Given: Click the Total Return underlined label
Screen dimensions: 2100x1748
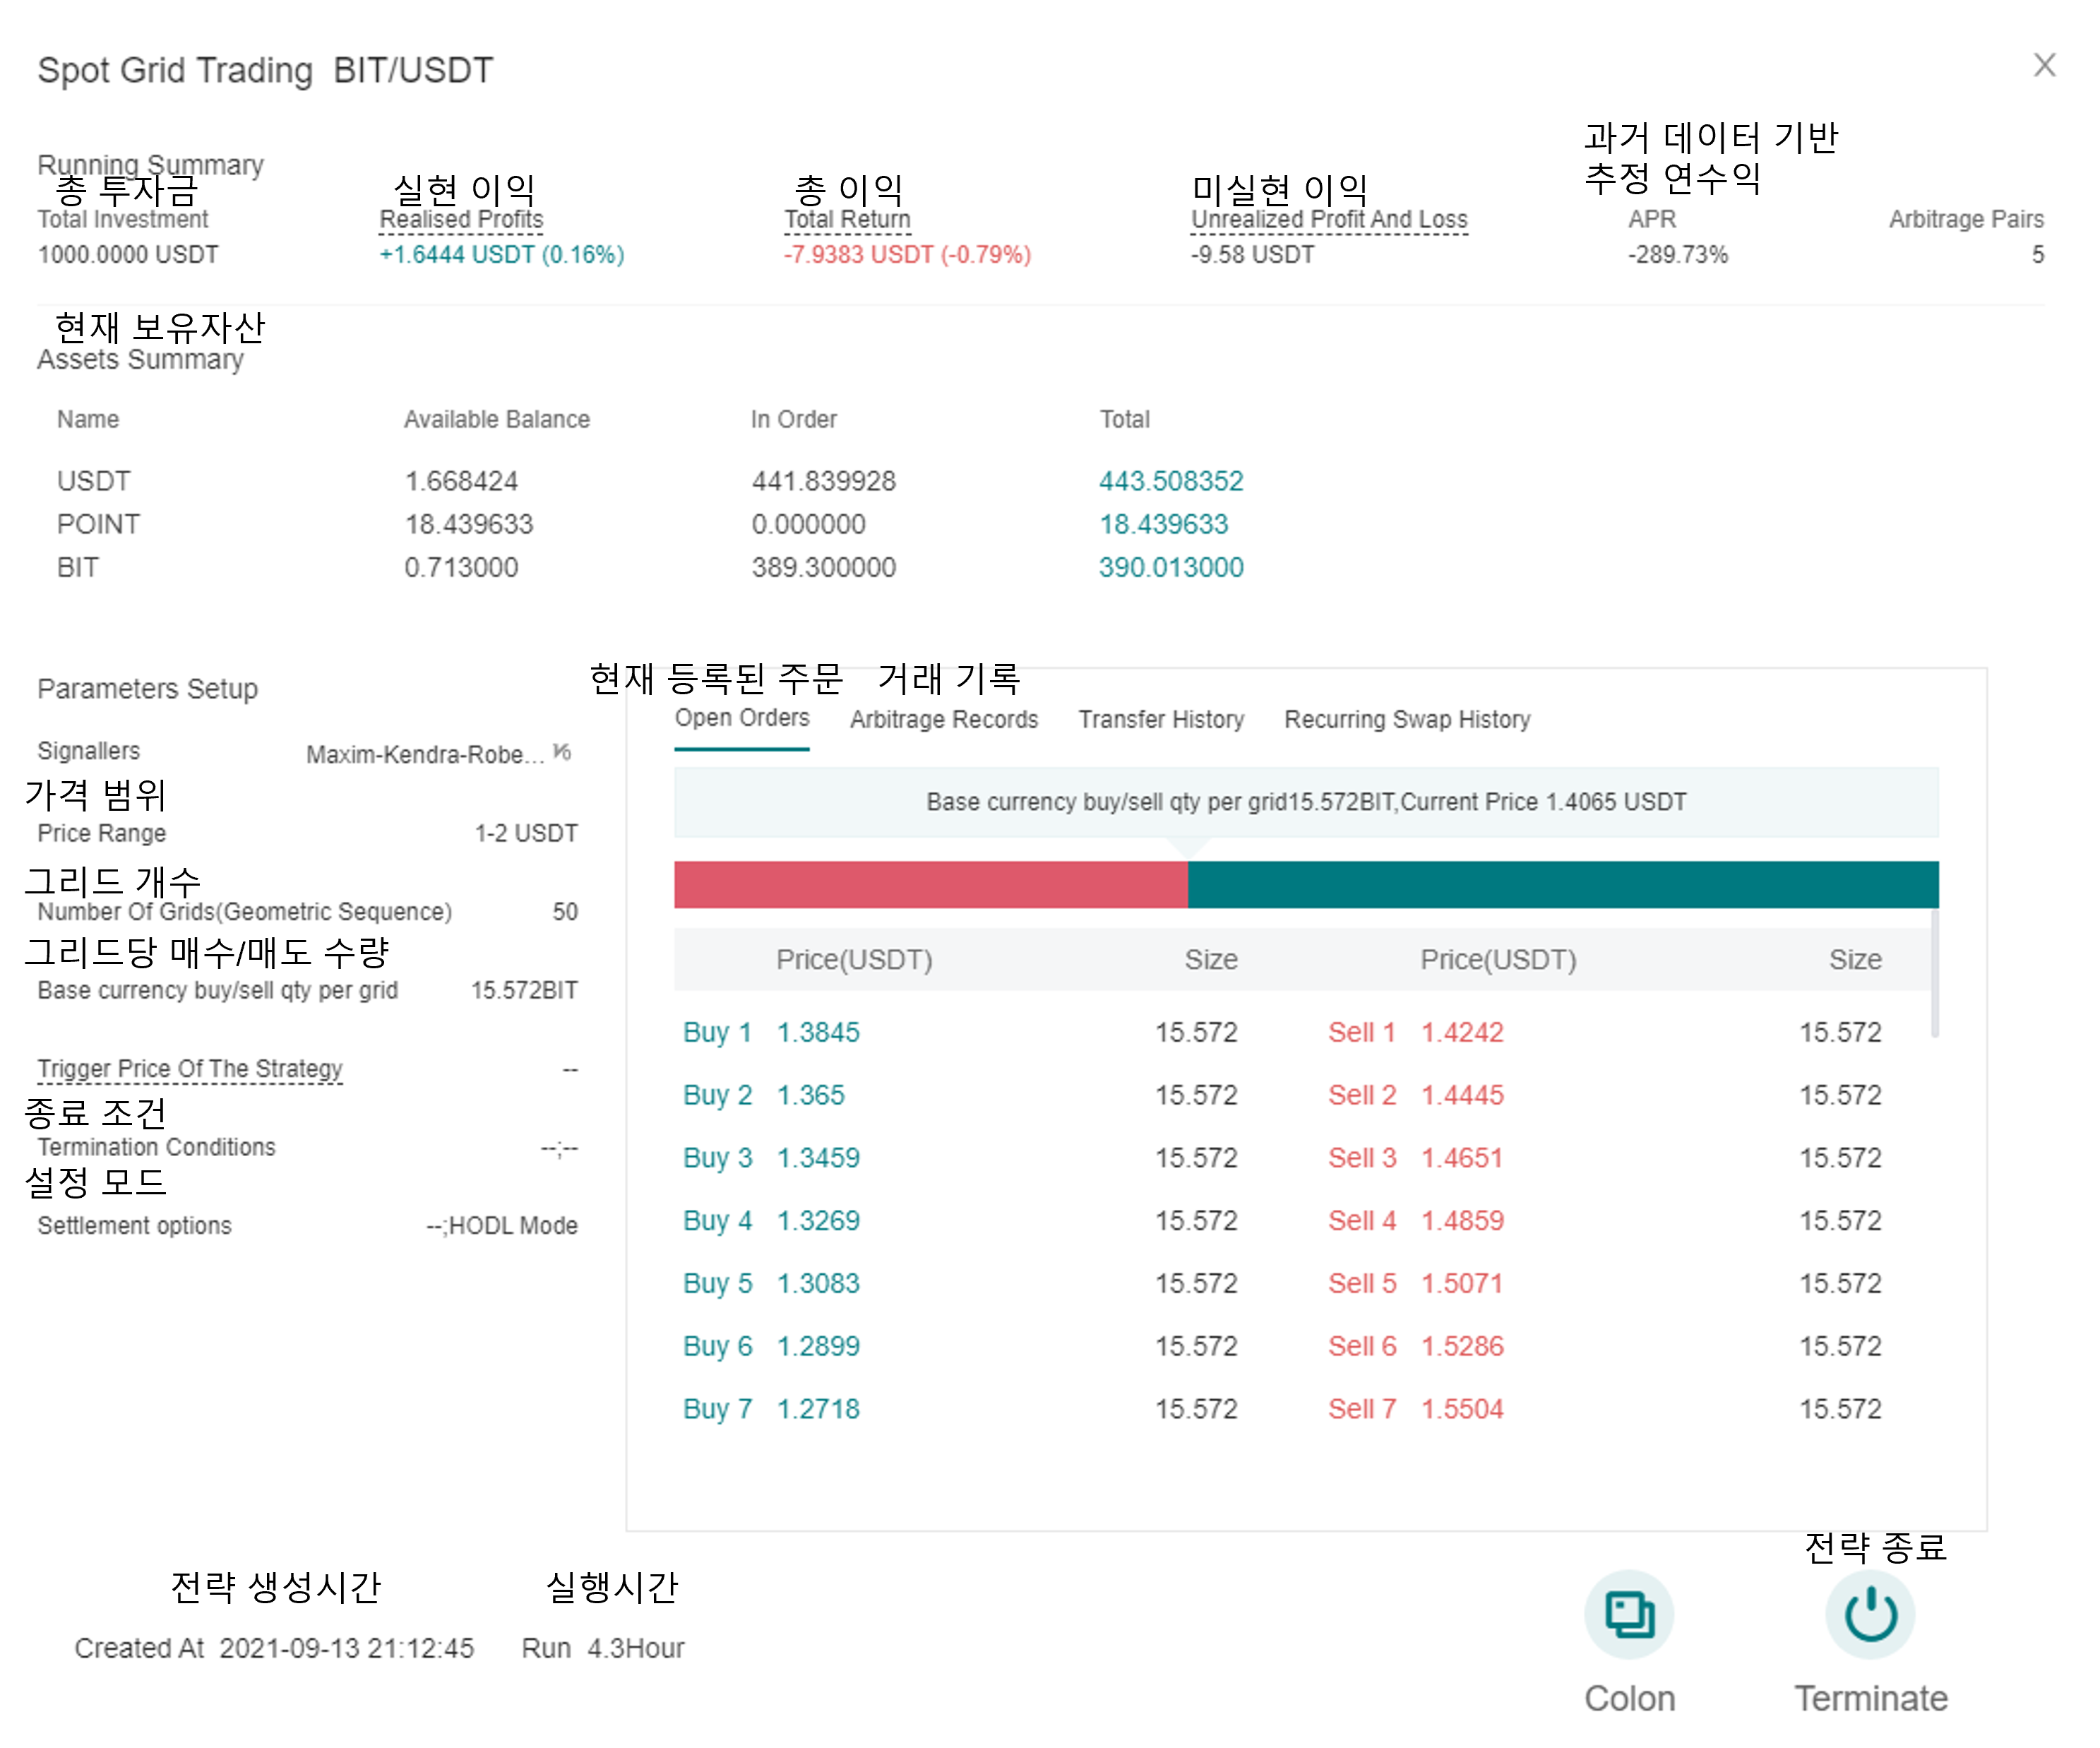Looking at the screenshot, I should (847, 219).
